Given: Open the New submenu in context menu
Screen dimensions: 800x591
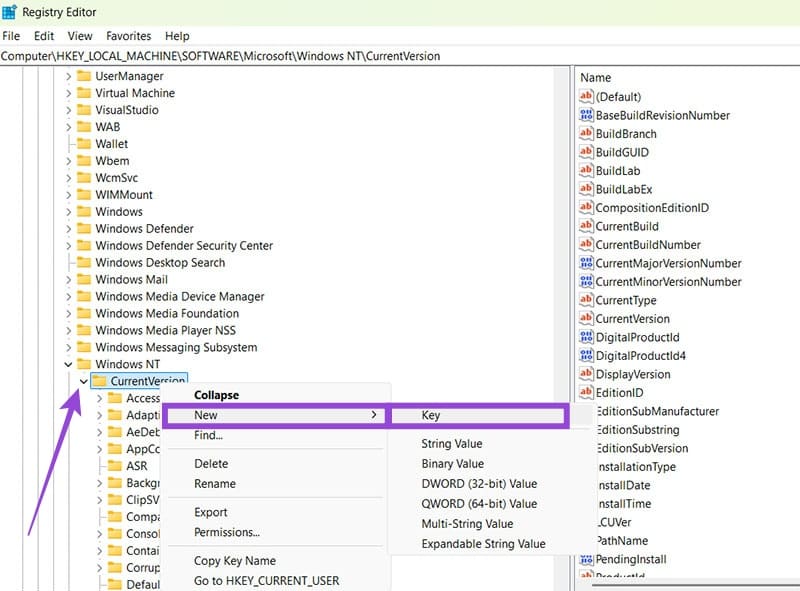Looking at the screenshot, I should click(276, 415).
